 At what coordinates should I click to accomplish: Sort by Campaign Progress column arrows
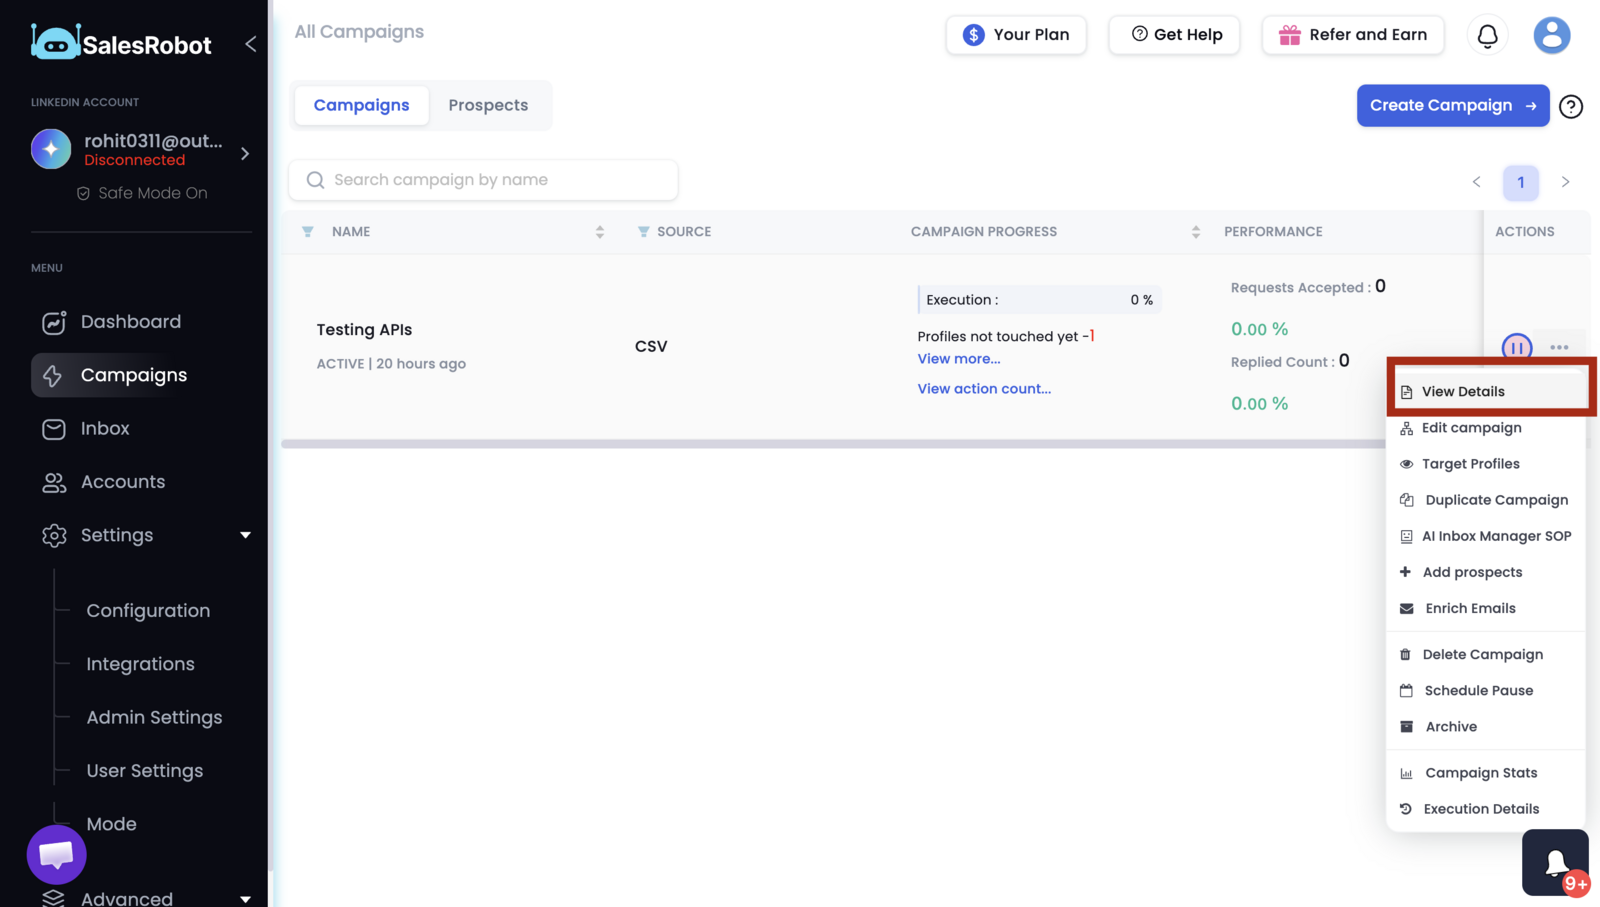tap(1195, 232)
